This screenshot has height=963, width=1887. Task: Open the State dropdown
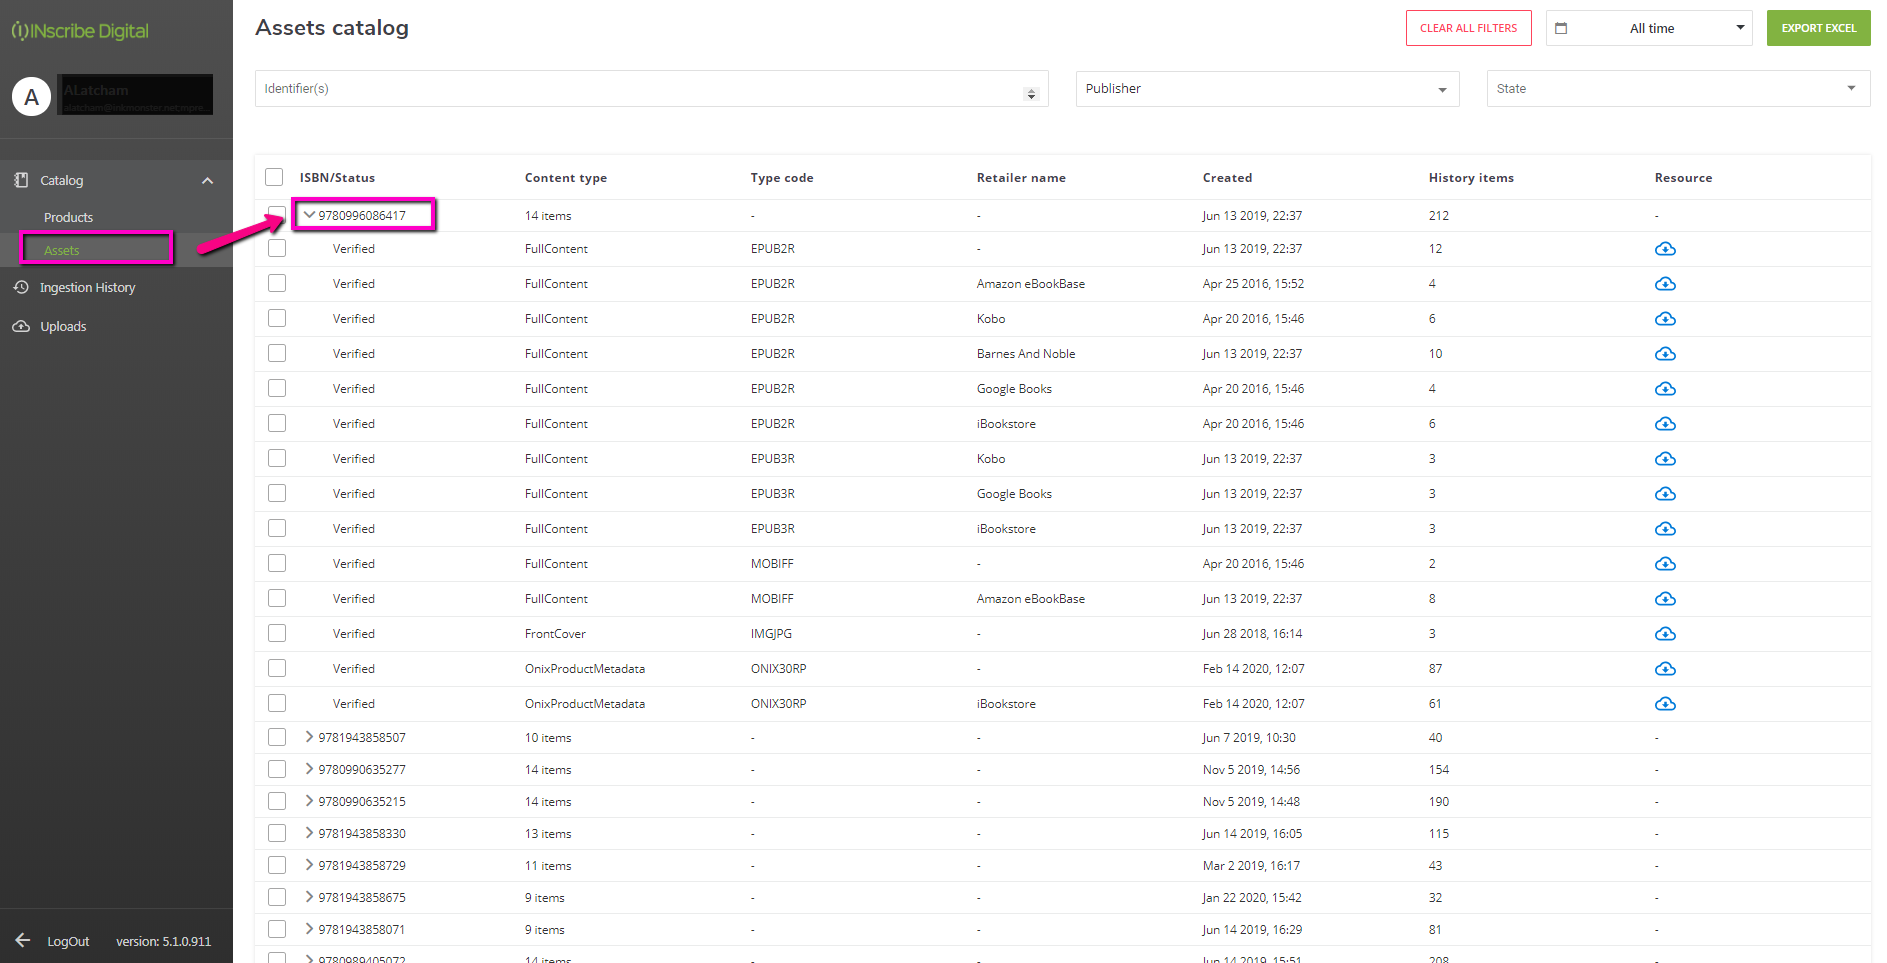1678,88
